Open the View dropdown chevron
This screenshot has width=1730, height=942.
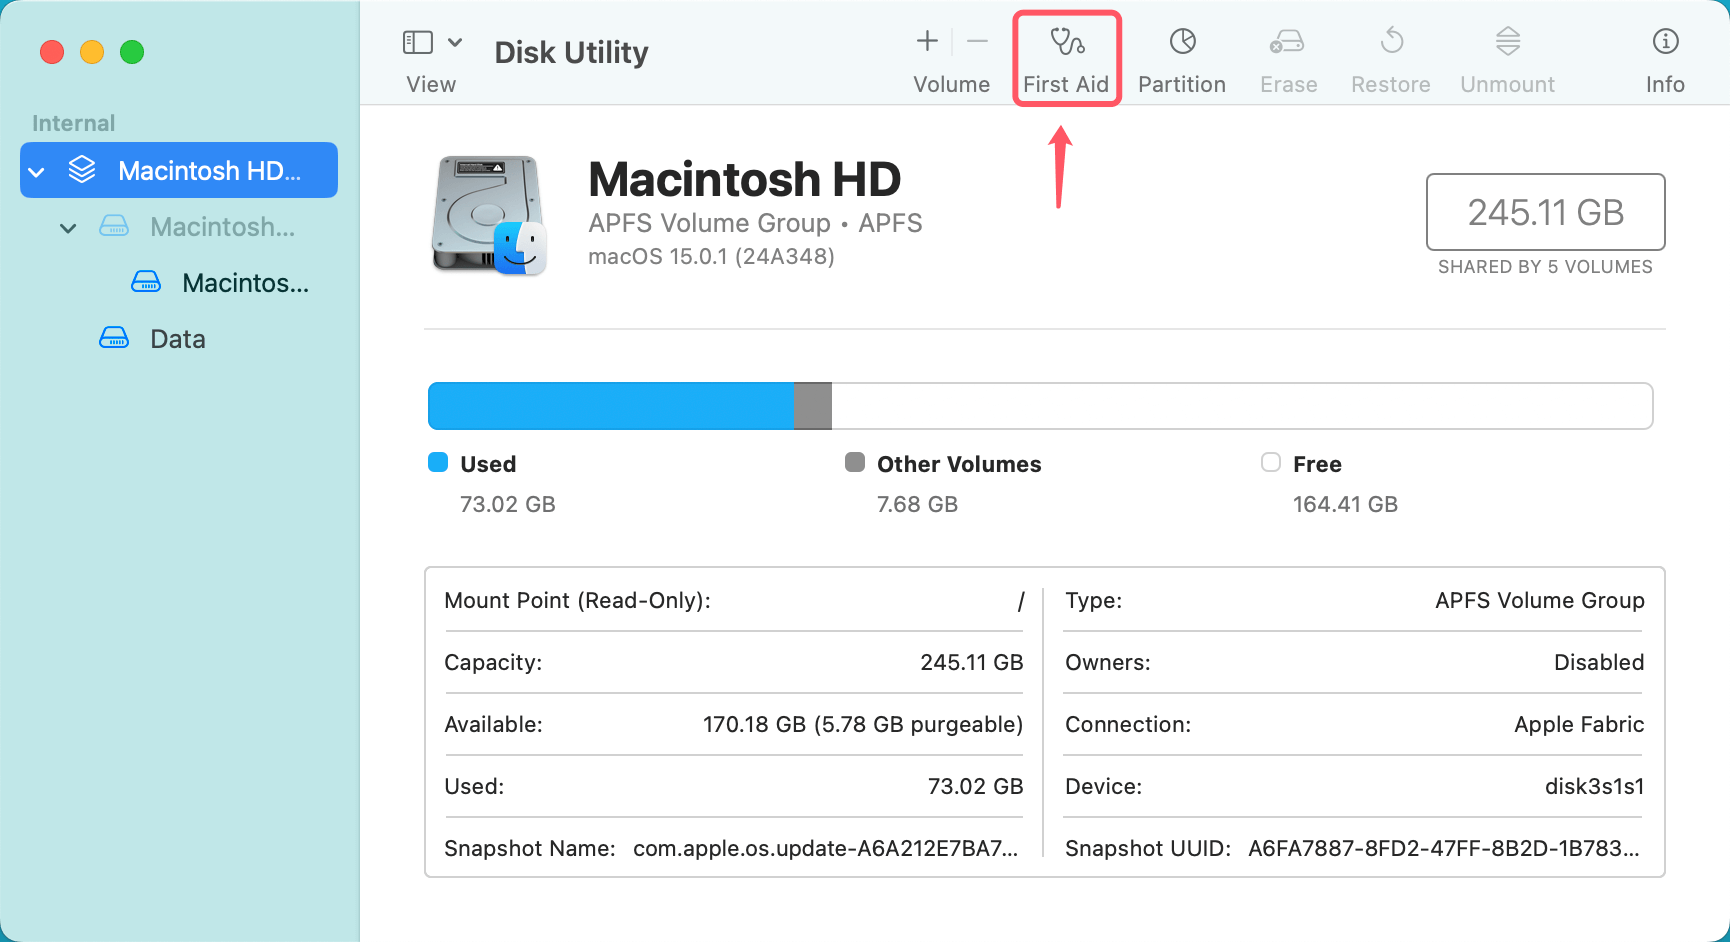[455, 42]
